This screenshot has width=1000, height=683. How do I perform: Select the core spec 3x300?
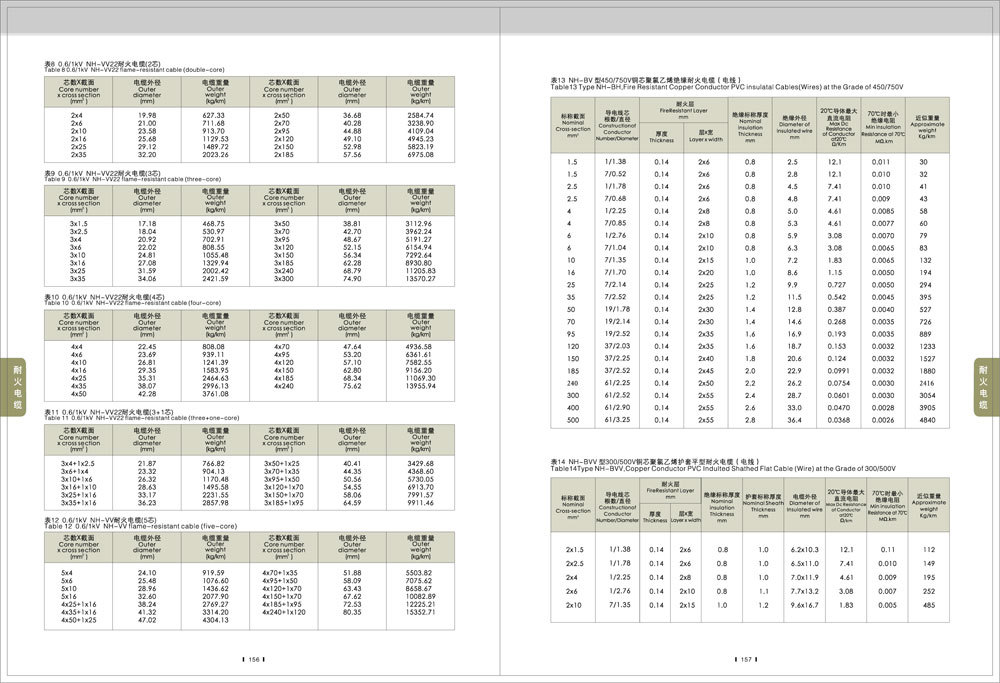click(x=284, y=279)
